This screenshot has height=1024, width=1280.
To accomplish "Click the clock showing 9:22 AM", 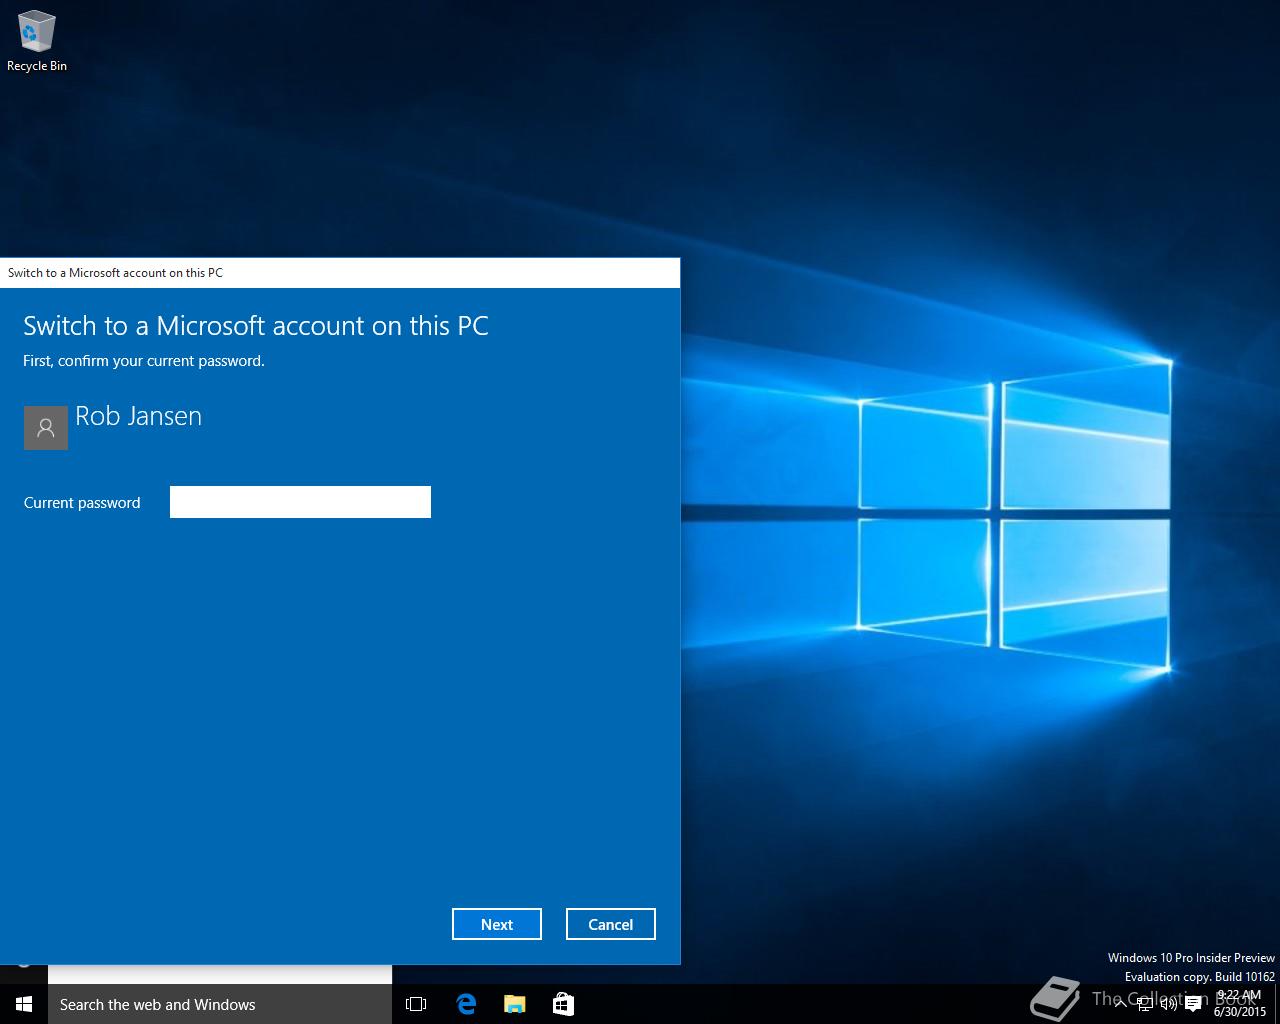I will [1240, 1003].
